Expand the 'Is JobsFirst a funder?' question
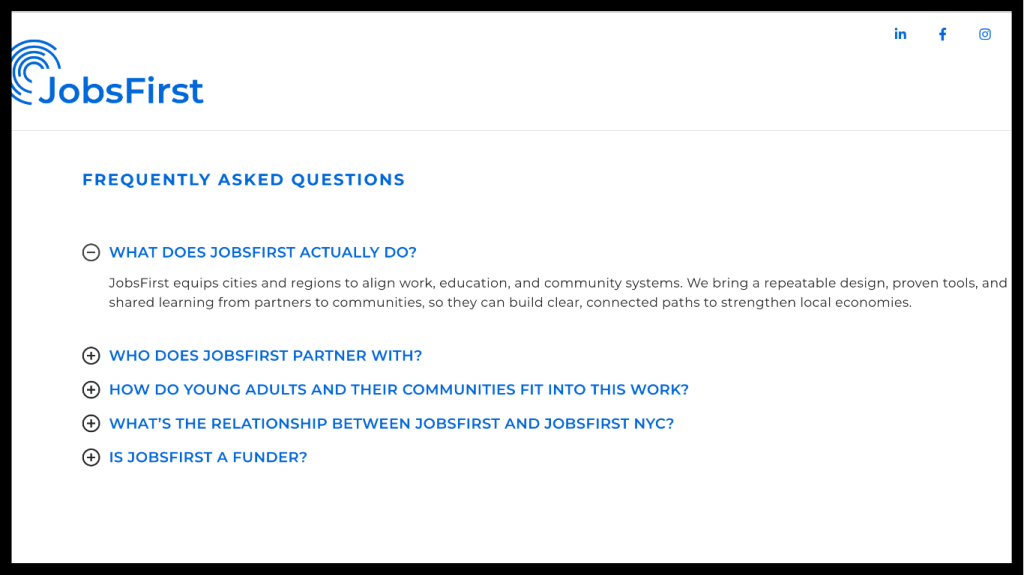 click(208, 458)
